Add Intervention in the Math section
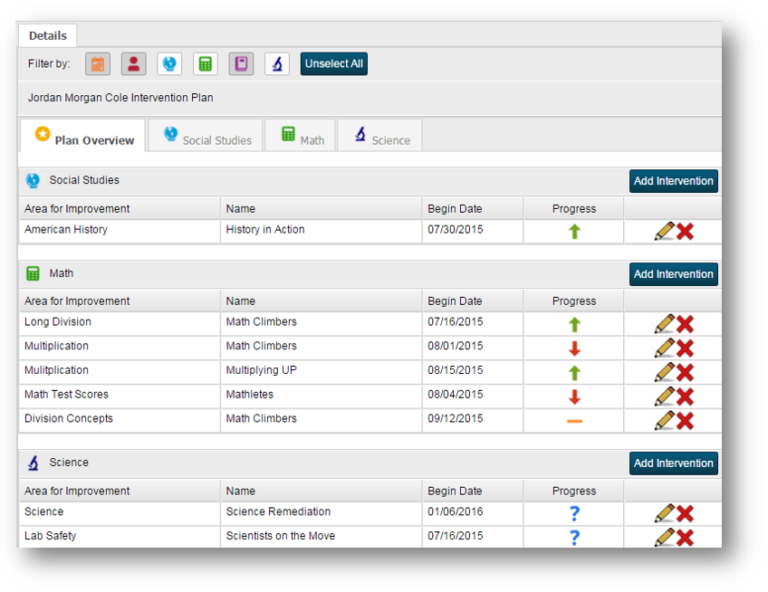The height and width of the screenshot is (592, 768). tap(673, 274)
